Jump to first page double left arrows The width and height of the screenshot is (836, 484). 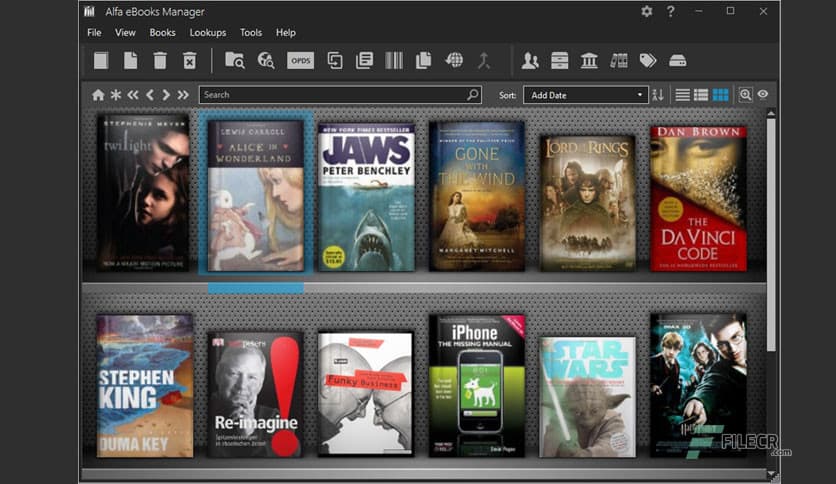[x=133, y=95]
